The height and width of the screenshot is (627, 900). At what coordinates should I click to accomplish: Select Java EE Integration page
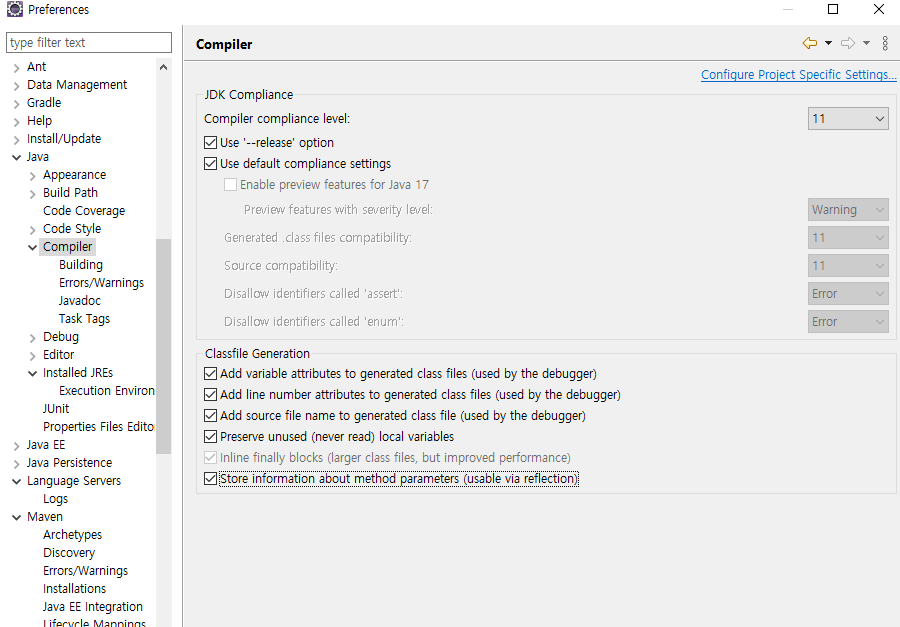point(92,607)
